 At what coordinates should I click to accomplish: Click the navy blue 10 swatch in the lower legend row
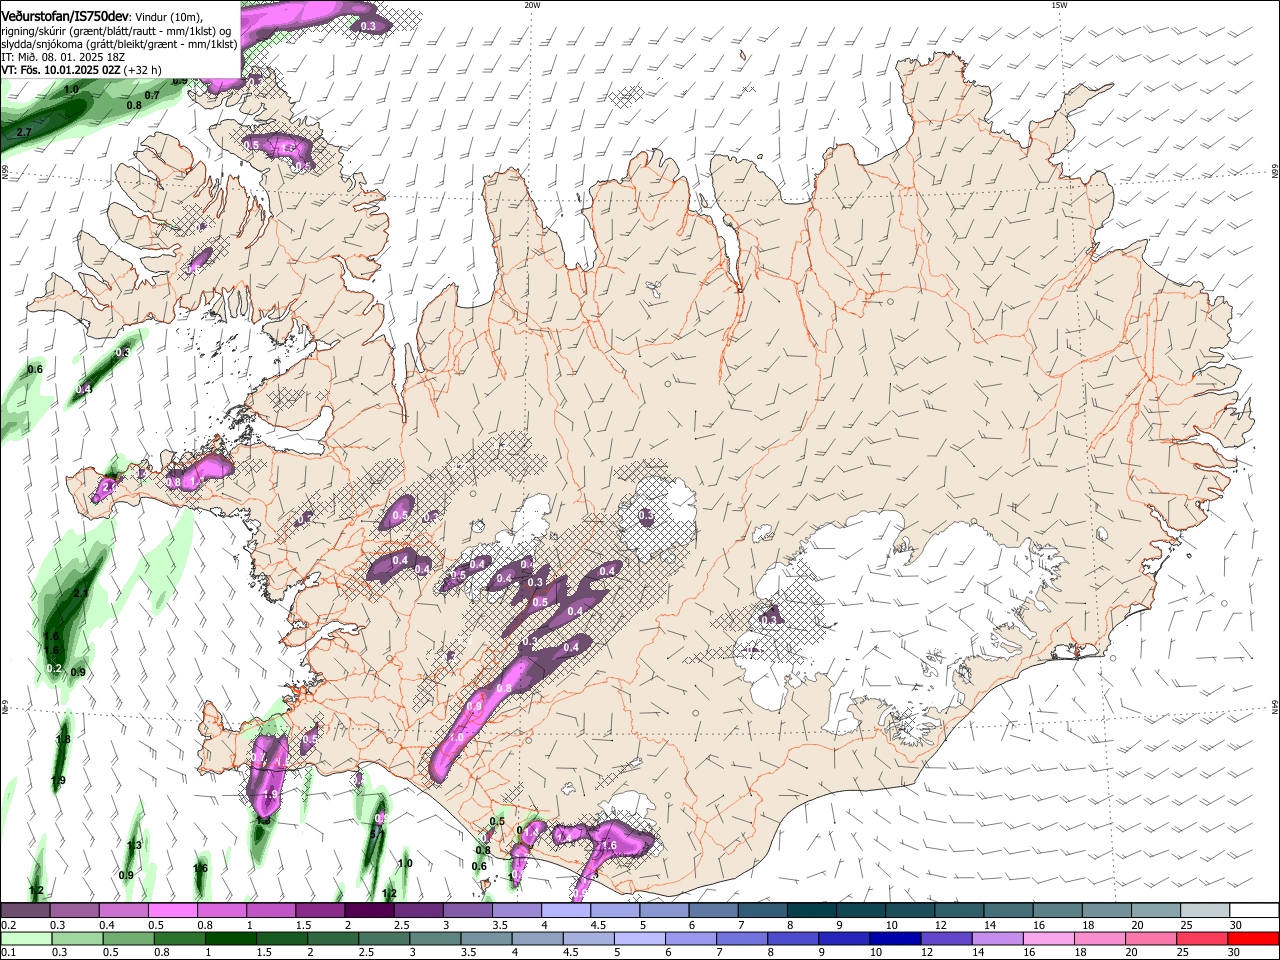click(x=894, y=938)
